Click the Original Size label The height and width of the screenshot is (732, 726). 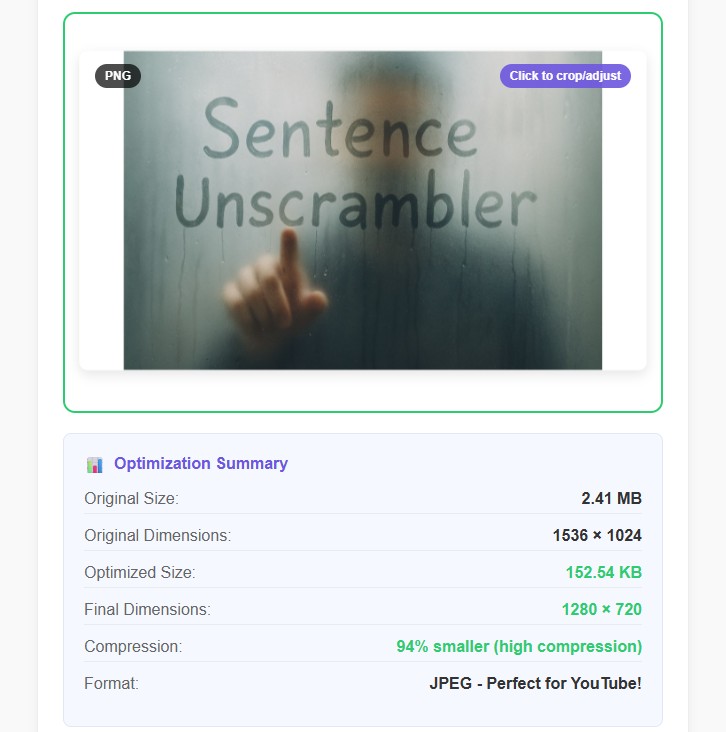[x=131, y=498]
